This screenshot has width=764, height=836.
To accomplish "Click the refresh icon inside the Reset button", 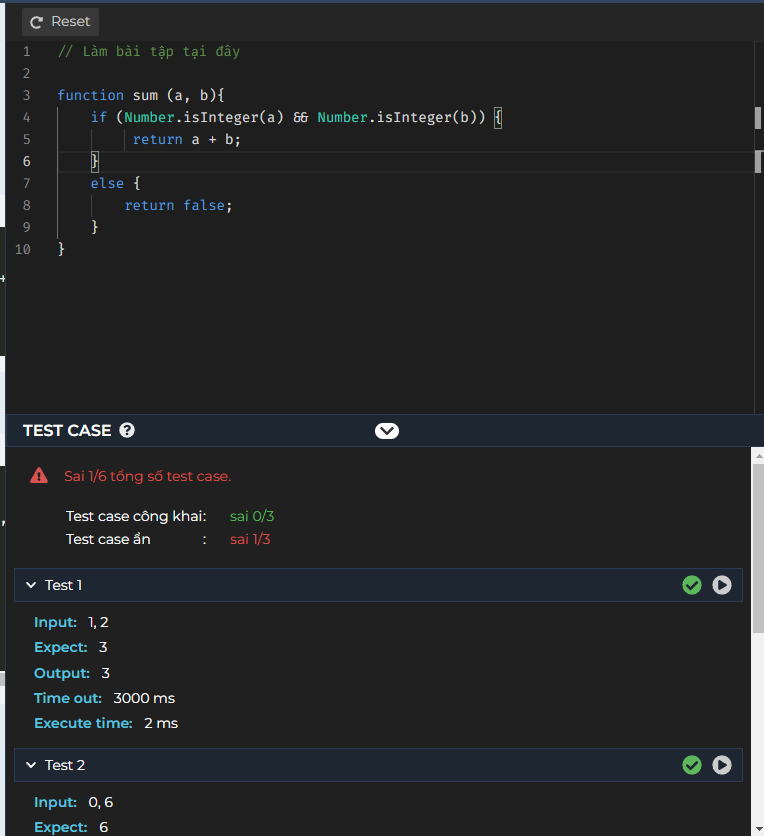I will point(36,21).
